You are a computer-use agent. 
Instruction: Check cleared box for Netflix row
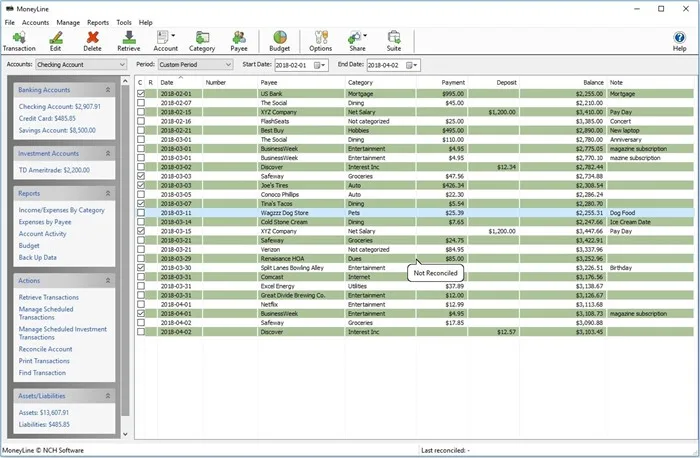141,304
